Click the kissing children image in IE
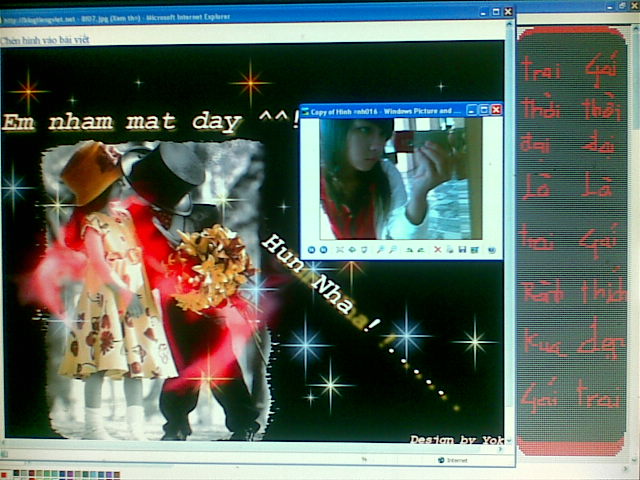This screenshot has width=640, height=480. 157,290
